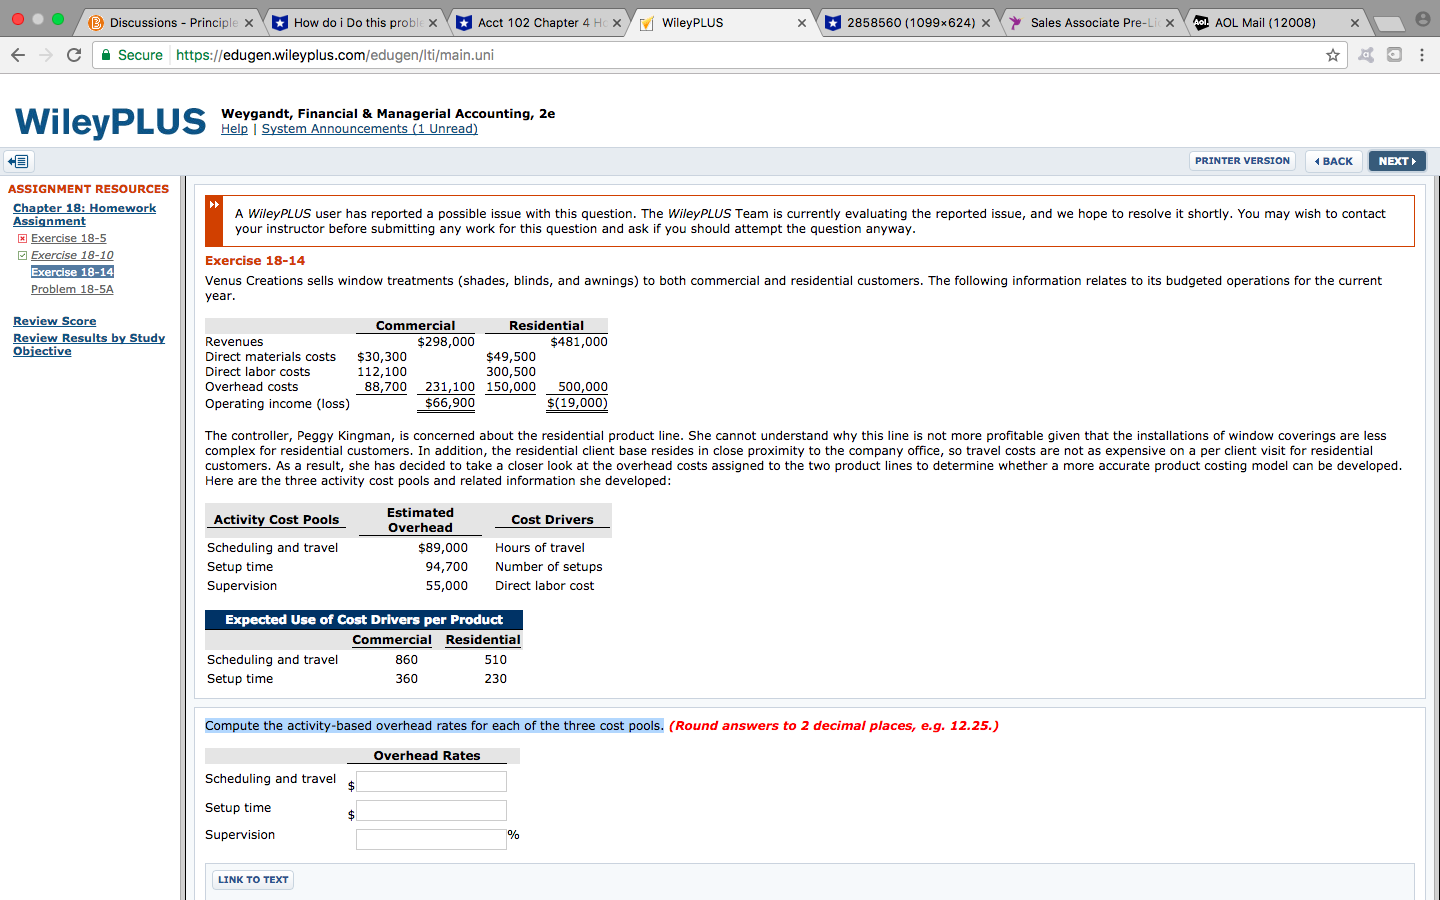The image size is (1440, 900).
Task: Click the Exercise 18-10 completed check icon
Action: tap(22, 256)
